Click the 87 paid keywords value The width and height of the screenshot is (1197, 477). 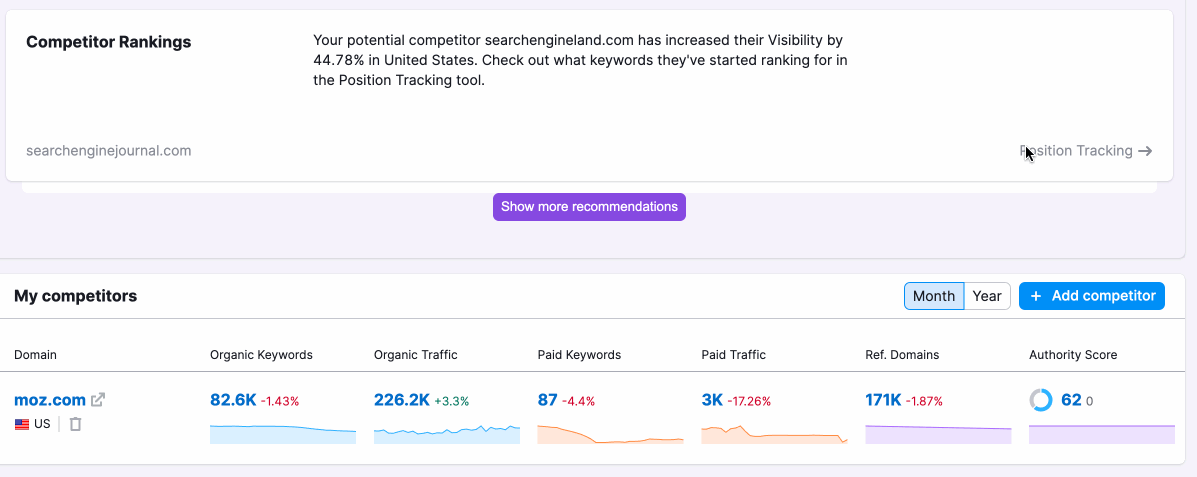click(x=547, y=400)
